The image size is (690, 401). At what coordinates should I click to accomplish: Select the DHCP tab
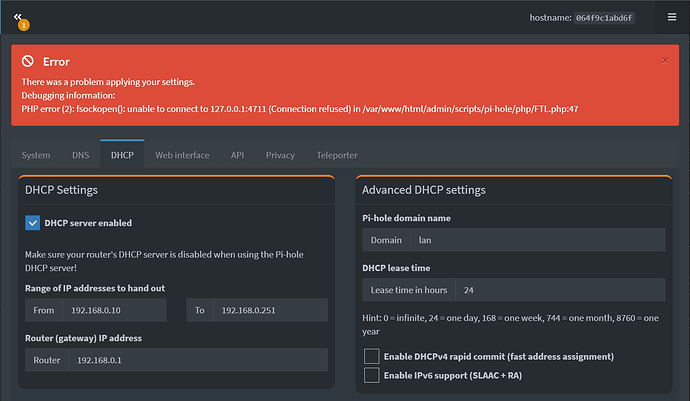[122, 155]
